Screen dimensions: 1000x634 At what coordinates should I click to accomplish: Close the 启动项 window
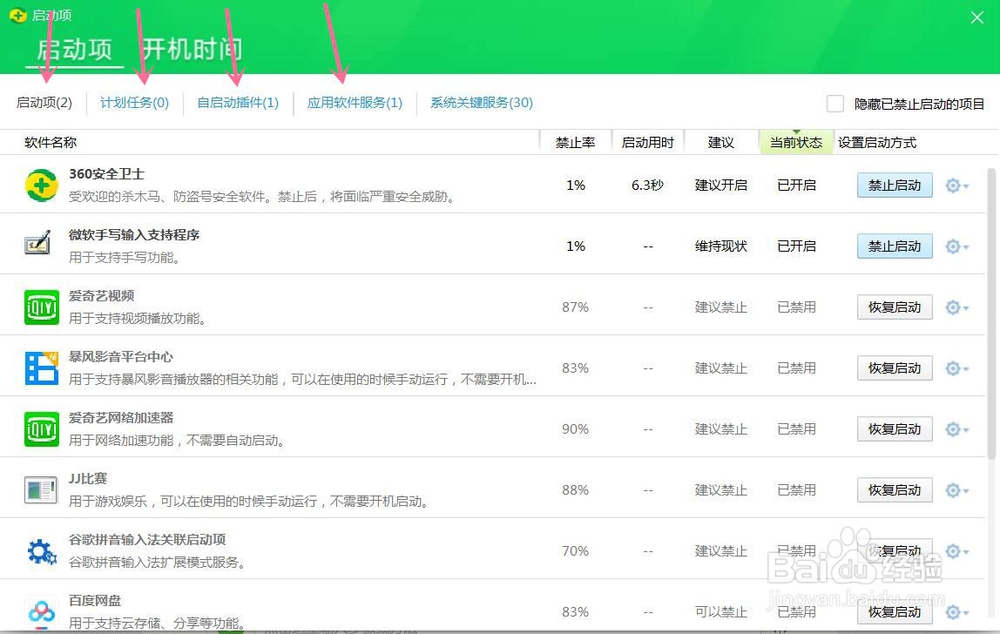click(x=977, y=18)
